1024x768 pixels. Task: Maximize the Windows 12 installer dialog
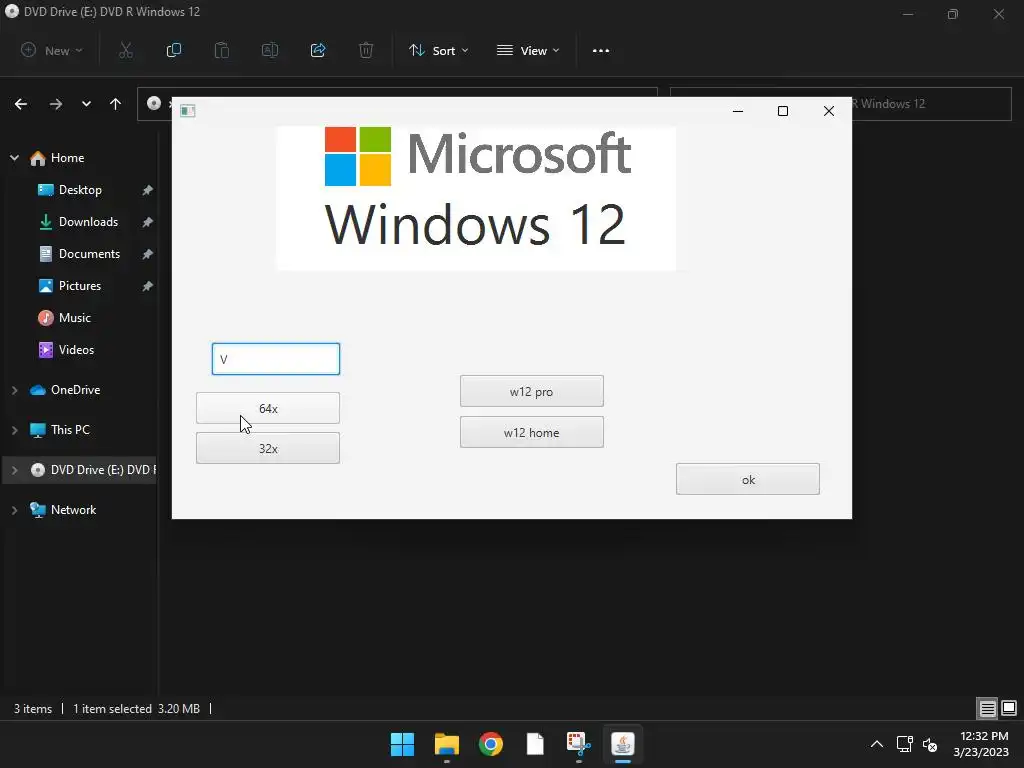(x=783, y=111)
